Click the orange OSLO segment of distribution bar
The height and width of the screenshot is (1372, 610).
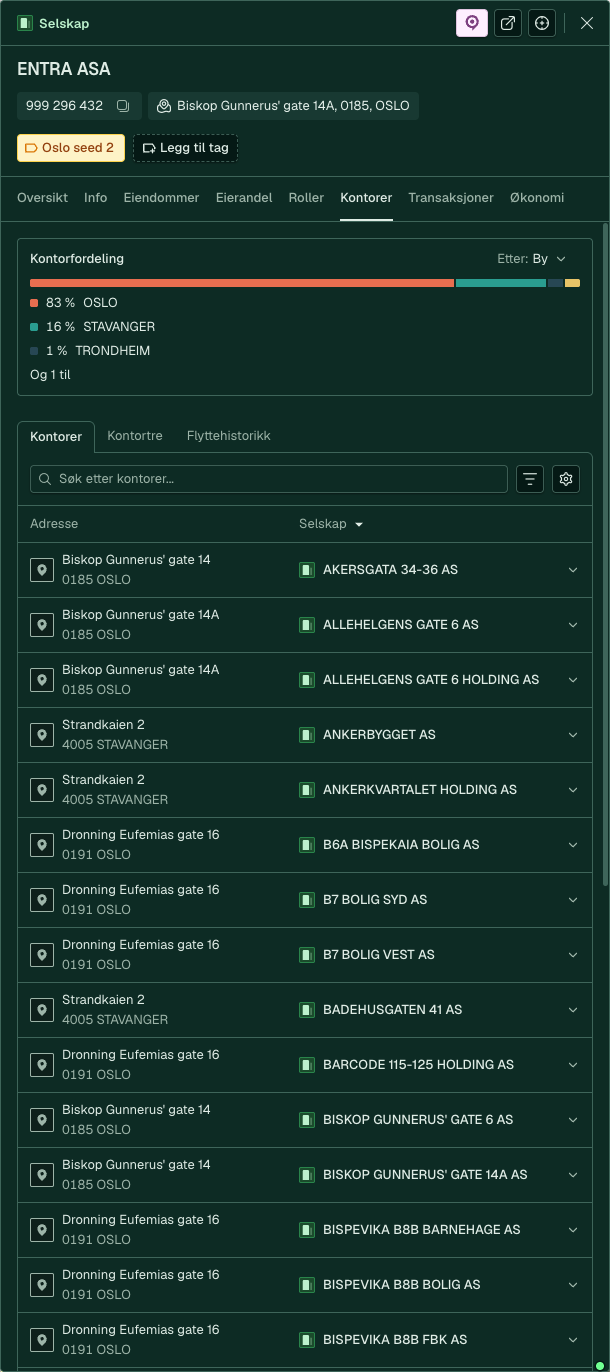242,283
